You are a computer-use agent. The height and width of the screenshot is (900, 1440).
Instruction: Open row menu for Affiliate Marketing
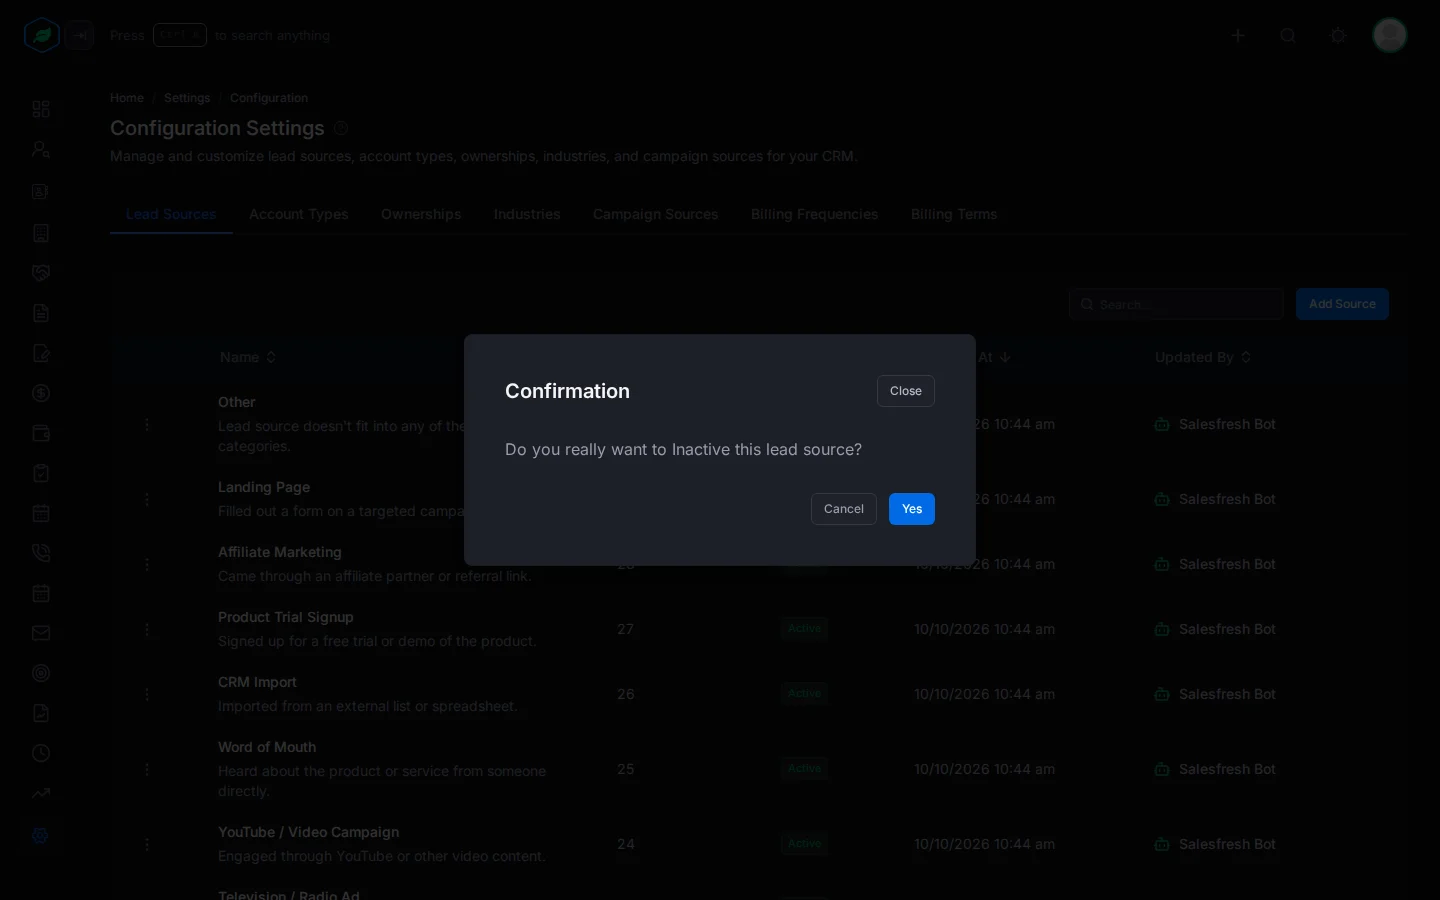[147, 564]
